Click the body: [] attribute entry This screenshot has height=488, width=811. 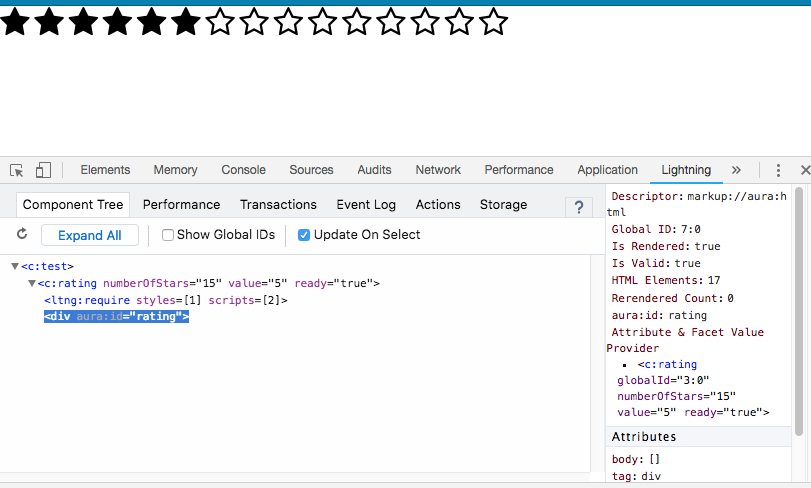pos(636,459)
